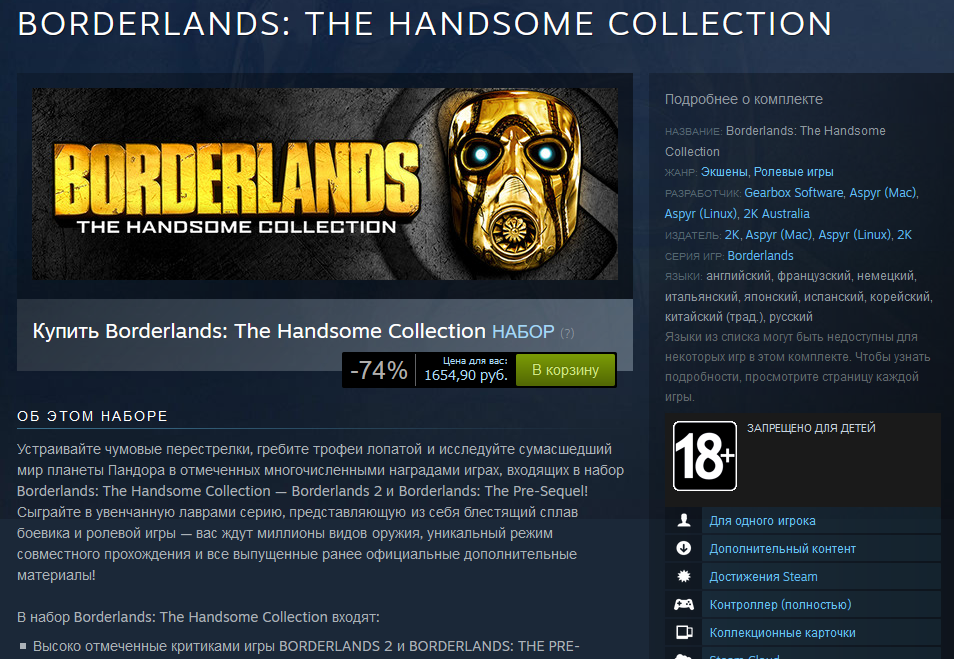Screen dimensions: 954x659
Task: Open the Экшены genre link
Action: 724,172
